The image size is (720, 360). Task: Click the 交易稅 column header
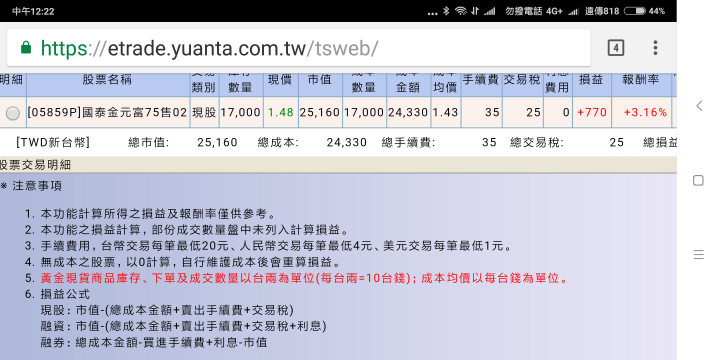point(522,80)
